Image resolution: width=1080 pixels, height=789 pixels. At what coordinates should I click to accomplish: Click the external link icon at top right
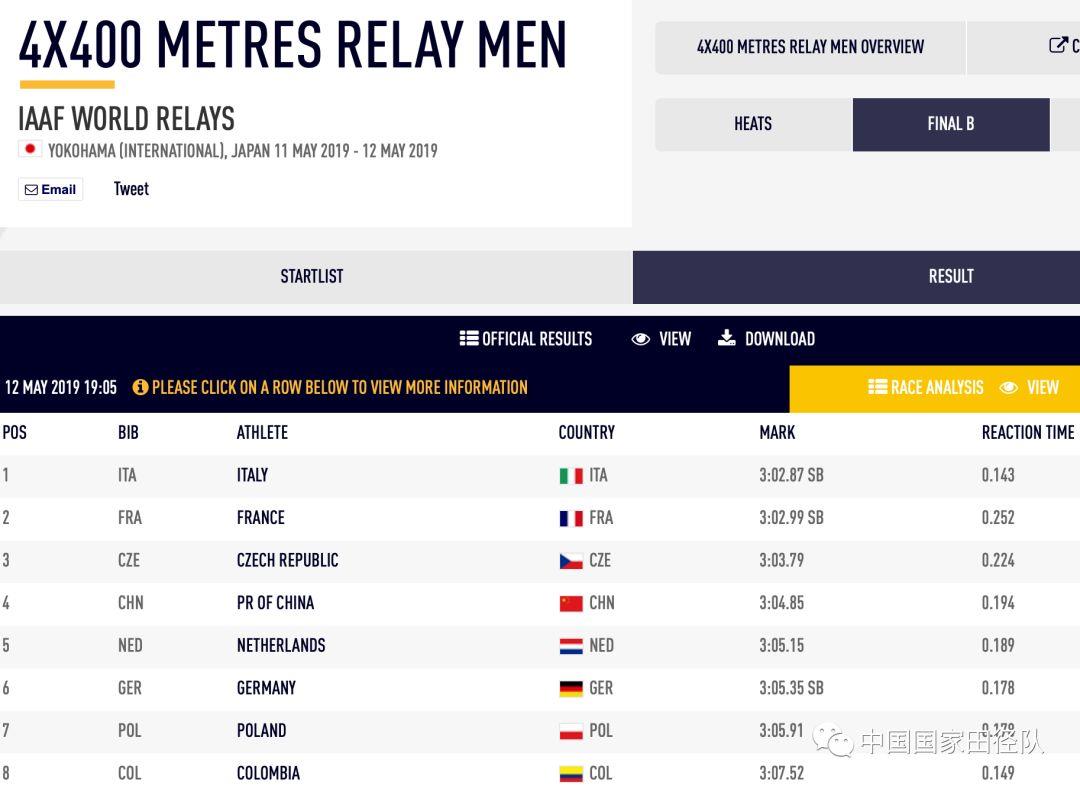[1058, 45]
